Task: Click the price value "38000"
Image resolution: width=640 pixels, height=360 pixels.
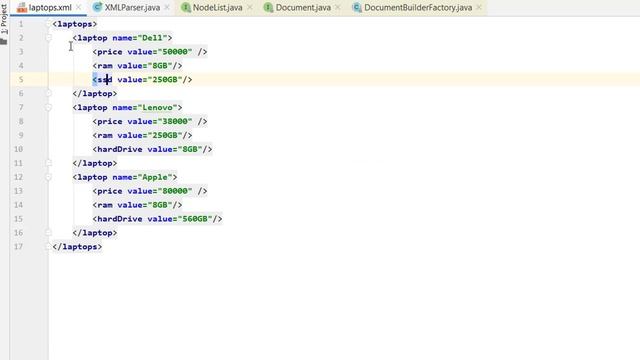Action: pos(175,122)
